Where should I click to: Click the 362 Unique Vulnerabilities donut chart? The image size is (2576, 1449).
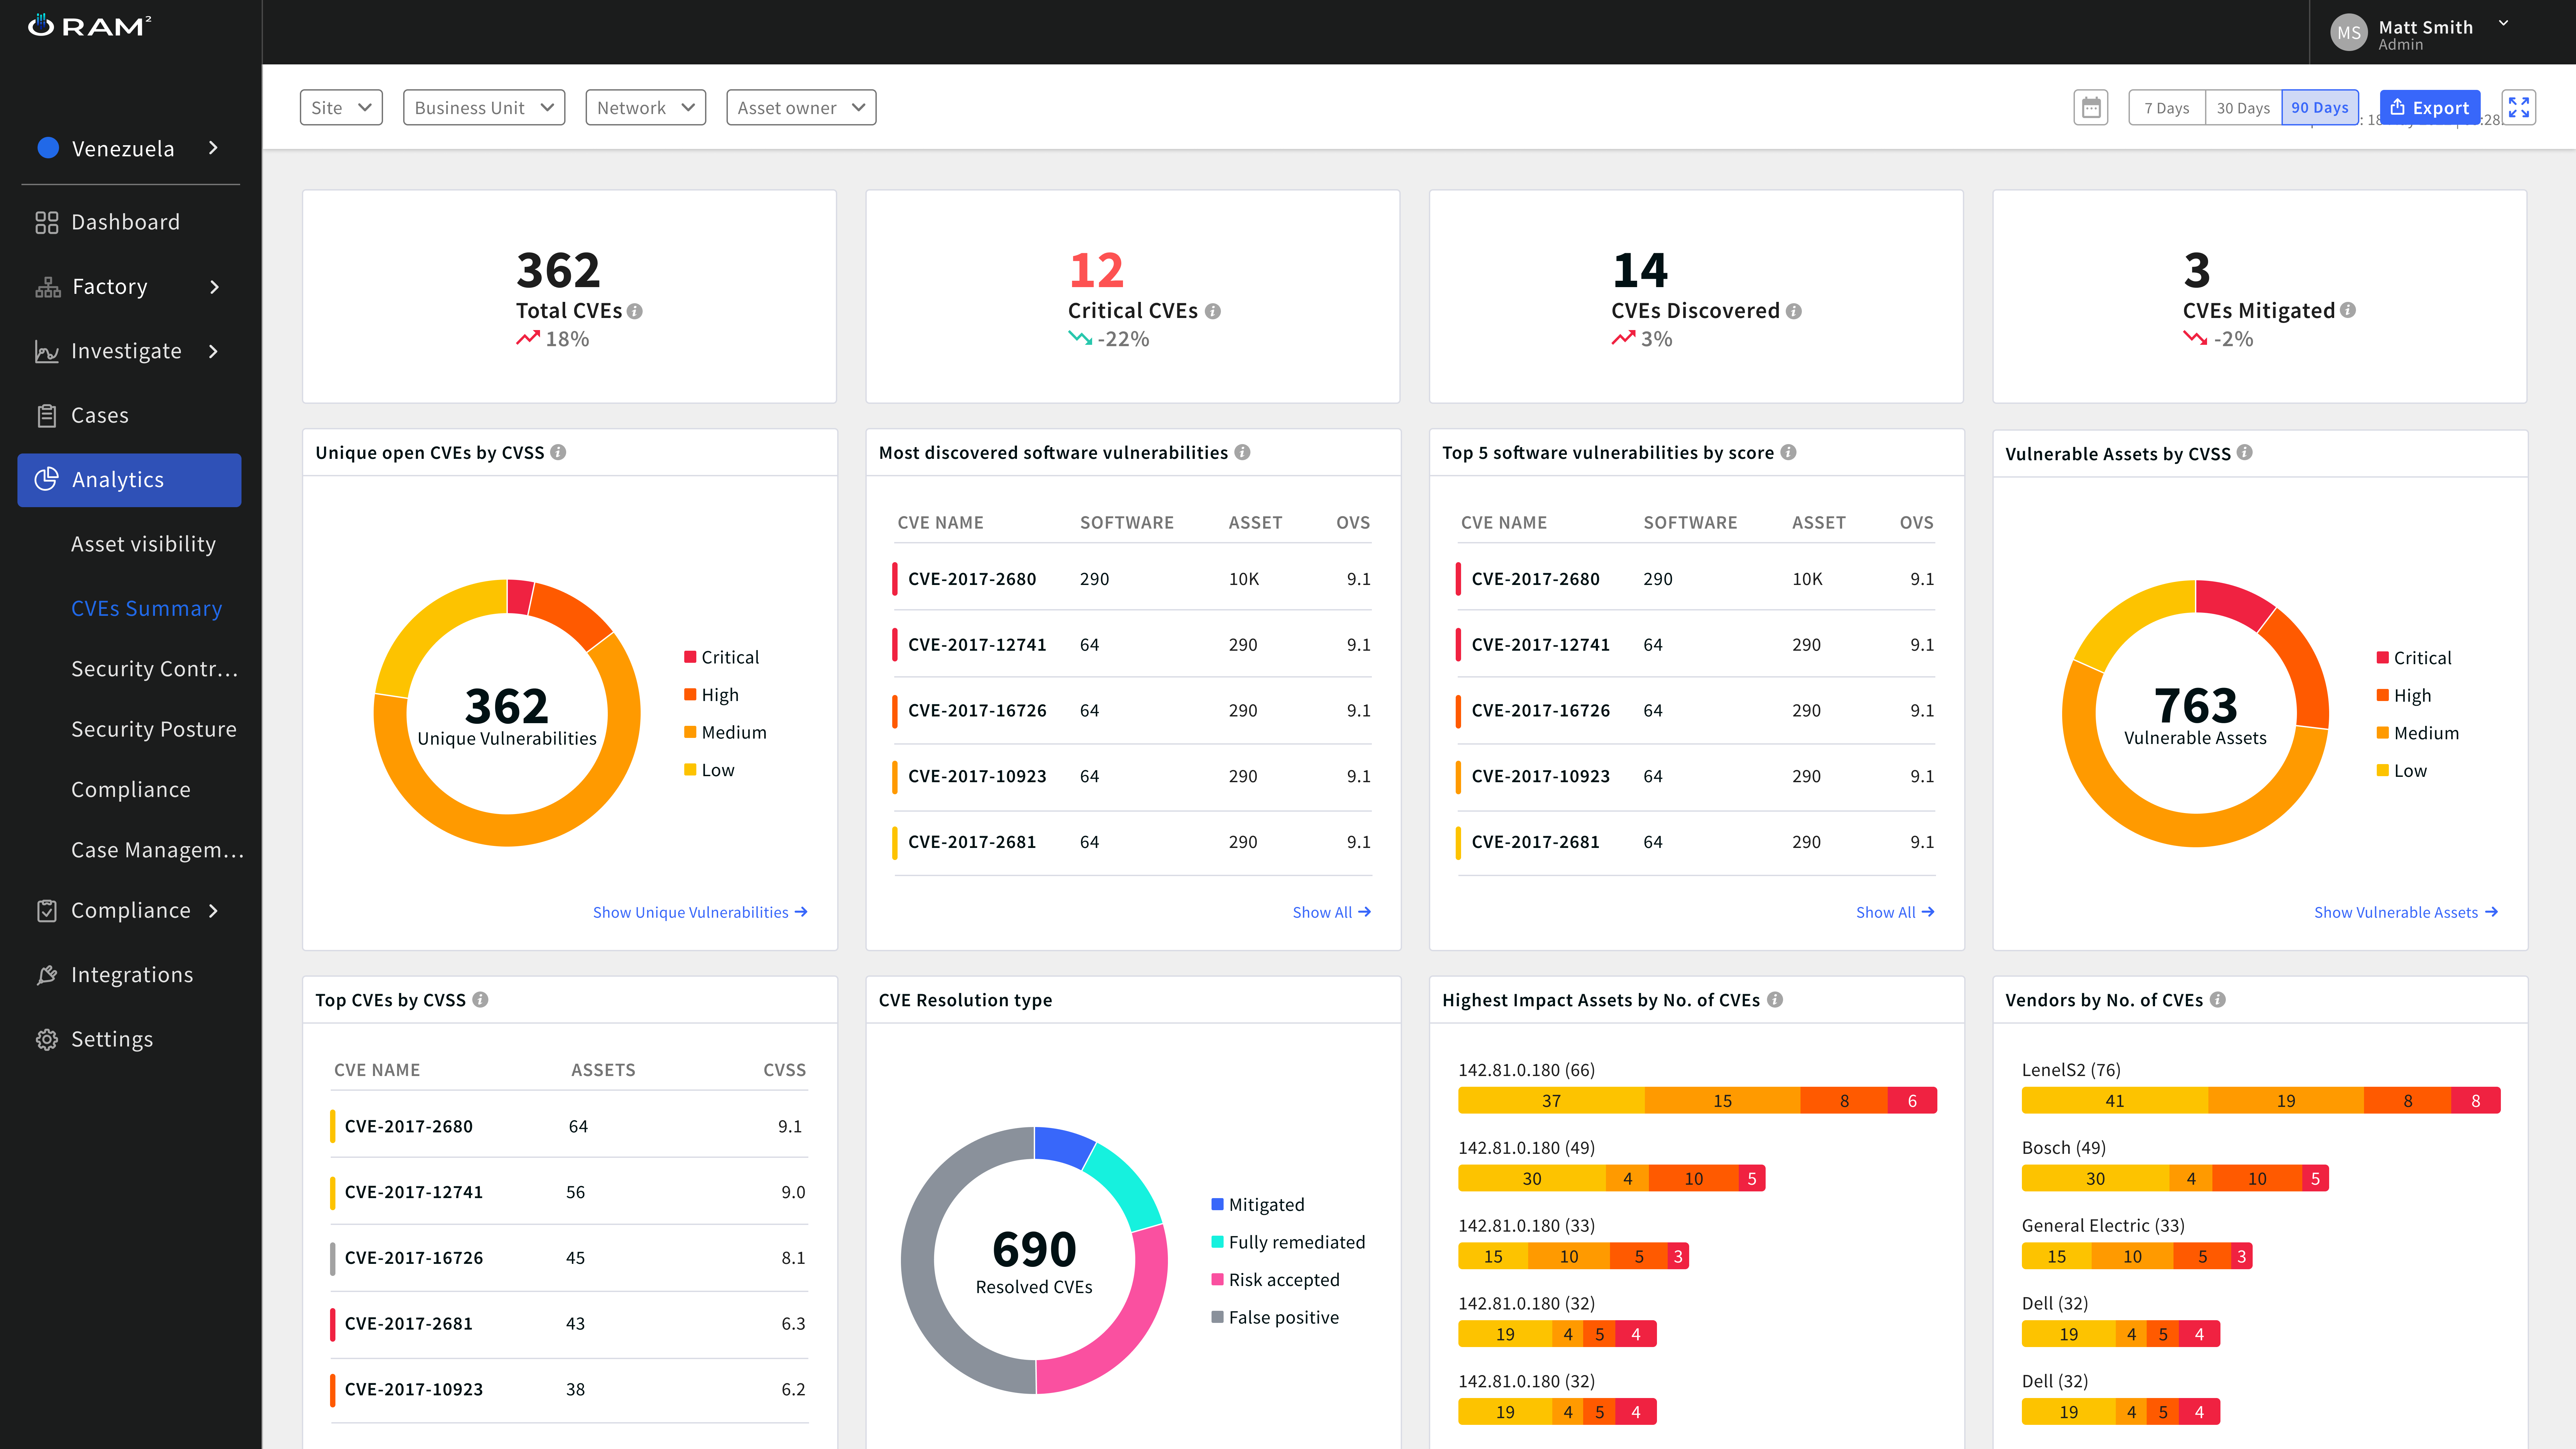[507, 713]
